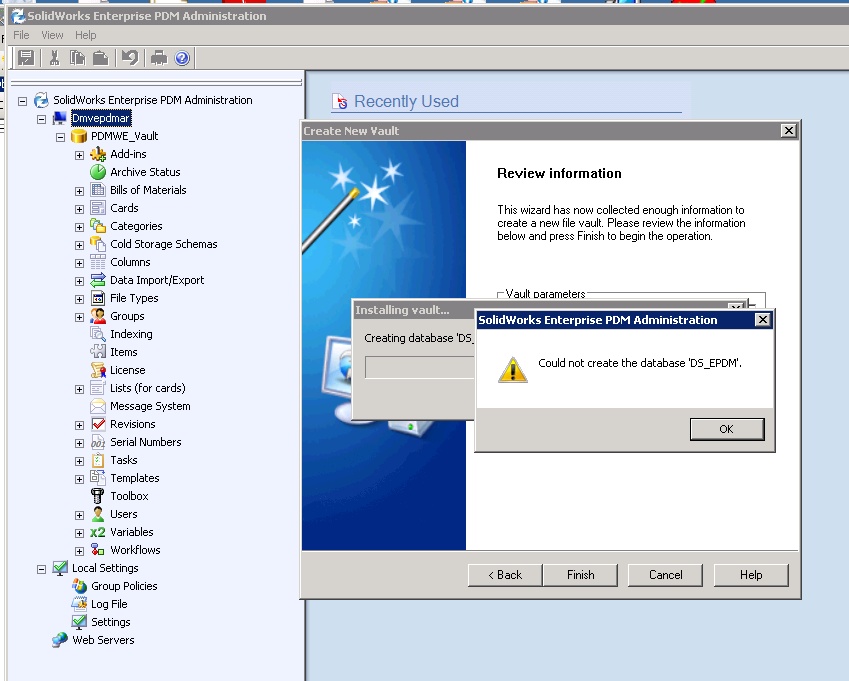
Task: Click the Cut scissors toolbar icon
Action: point(54,57)
